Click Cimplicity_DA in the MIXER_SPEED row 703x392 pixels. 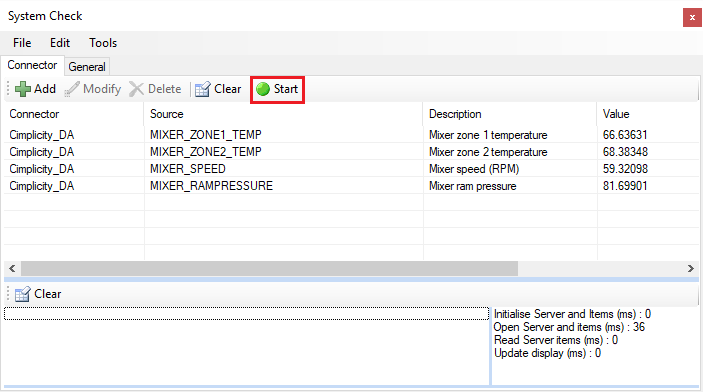(x=41, y=169)
